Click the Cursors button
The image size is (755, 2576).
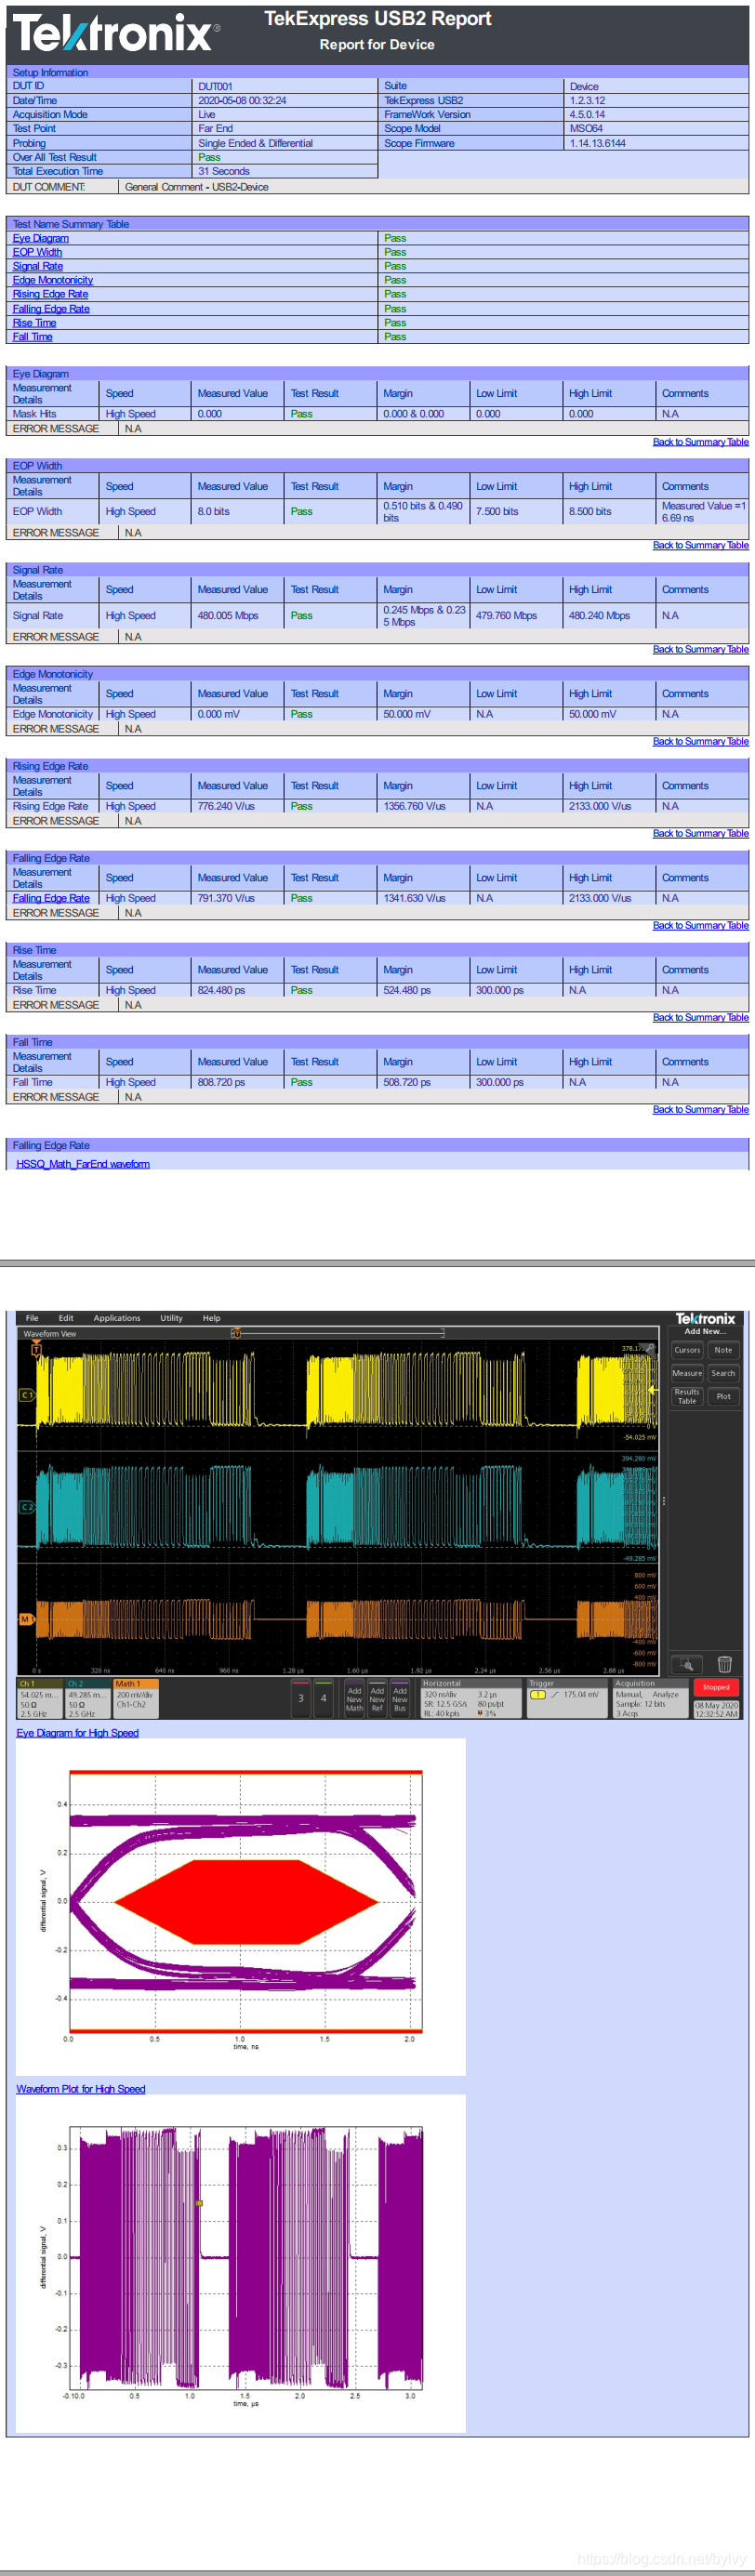click(687, 1350)
